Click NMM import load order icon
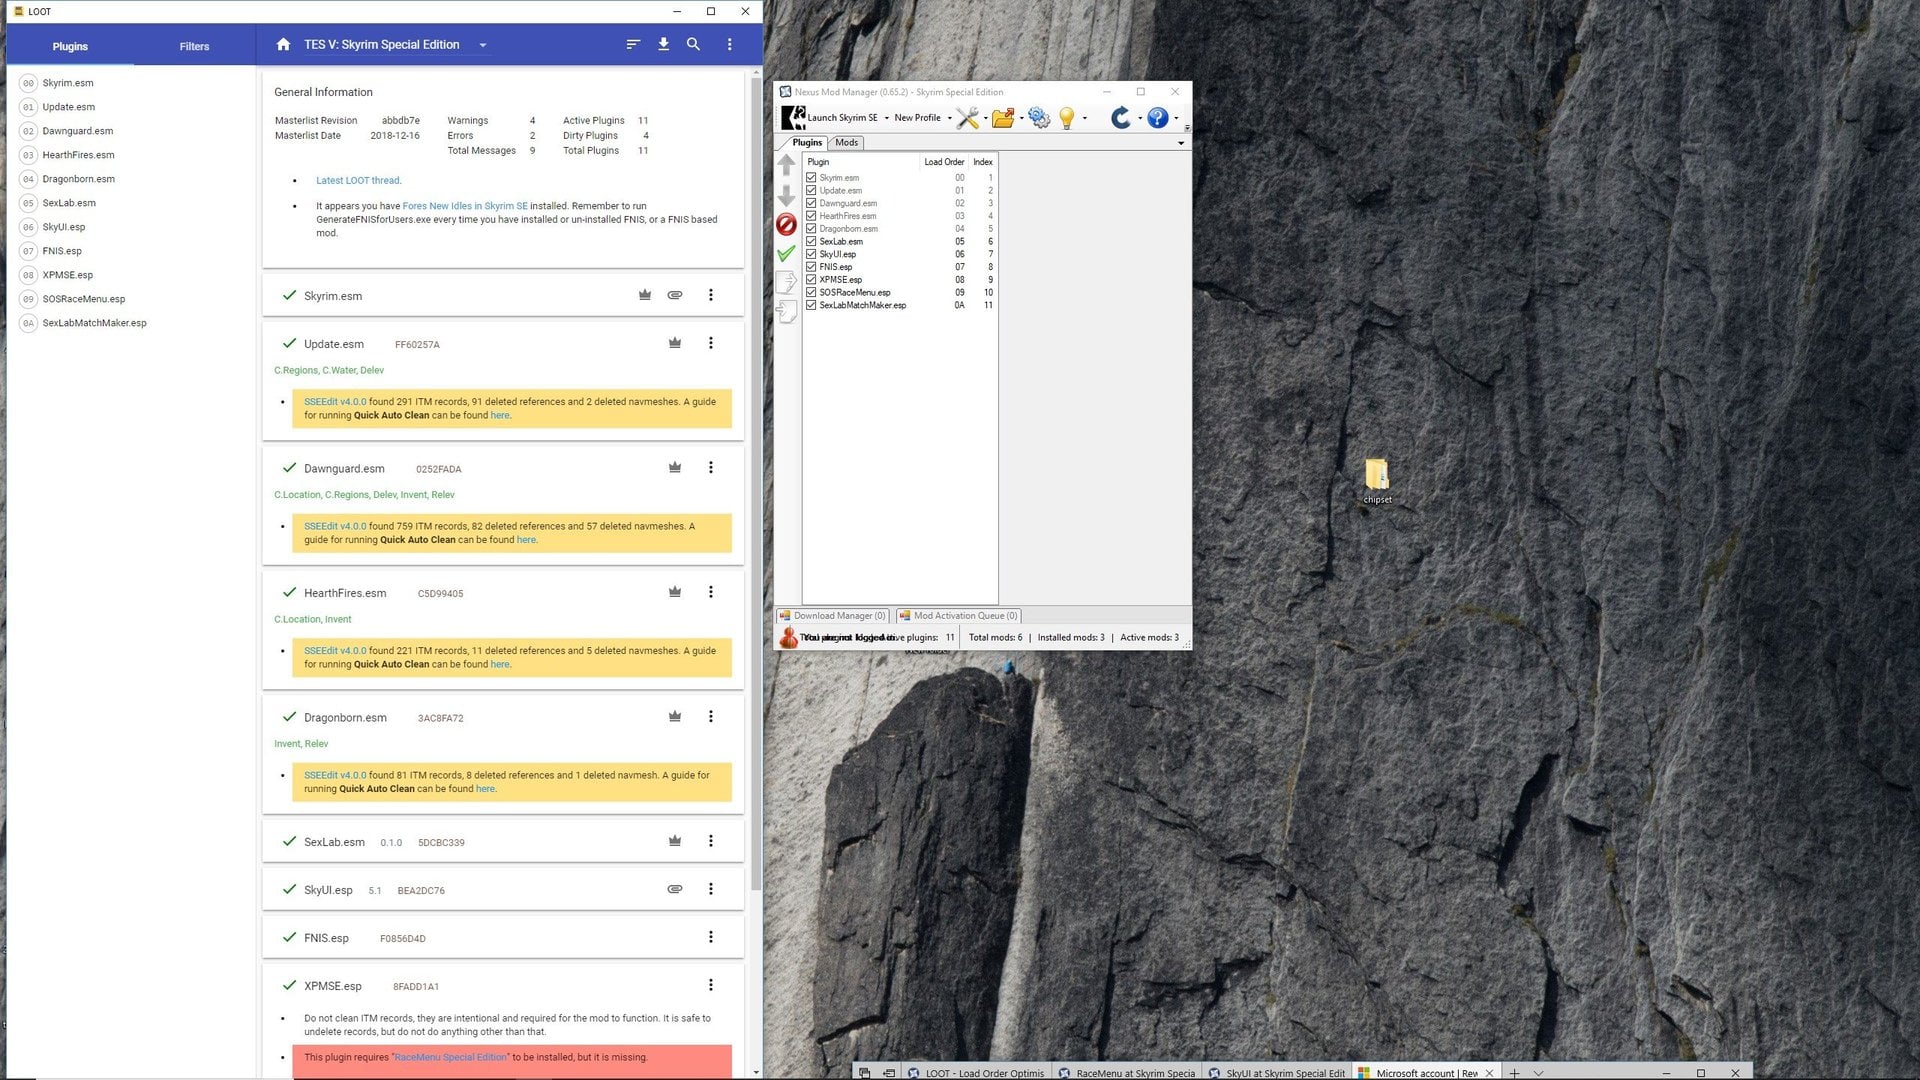 (787, 312)
